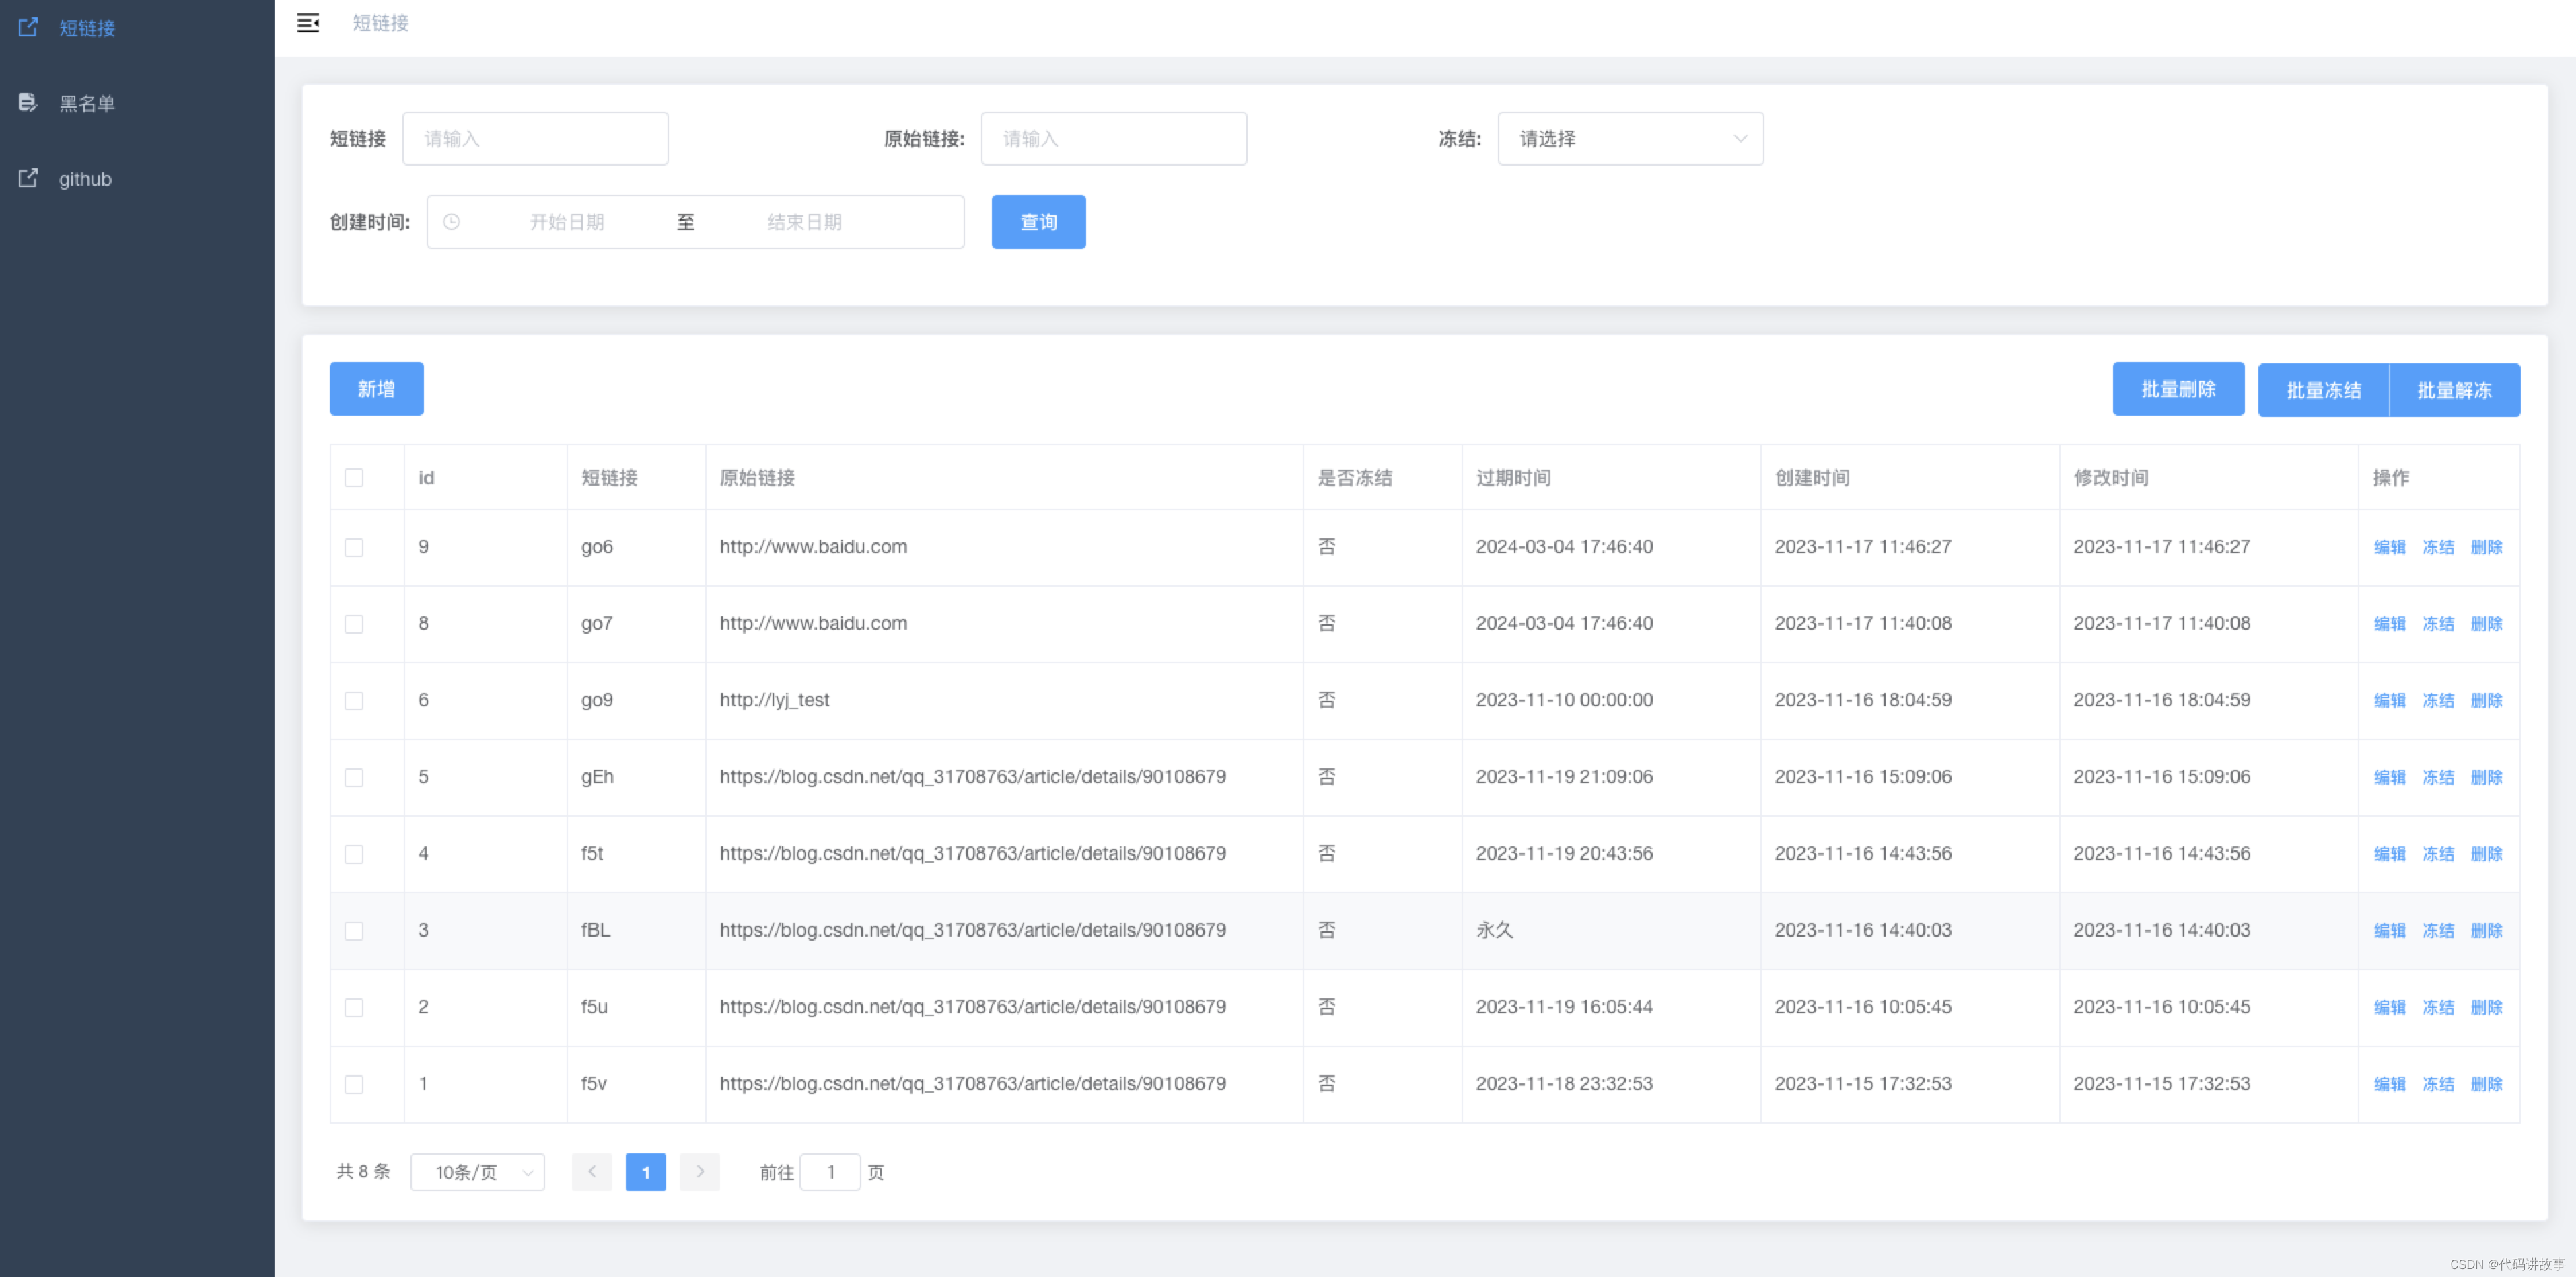Viewport: 2576px width, 1277px height.
Task: Click the 黑名单 document icon in sidebar
Action: pos(28,102)
